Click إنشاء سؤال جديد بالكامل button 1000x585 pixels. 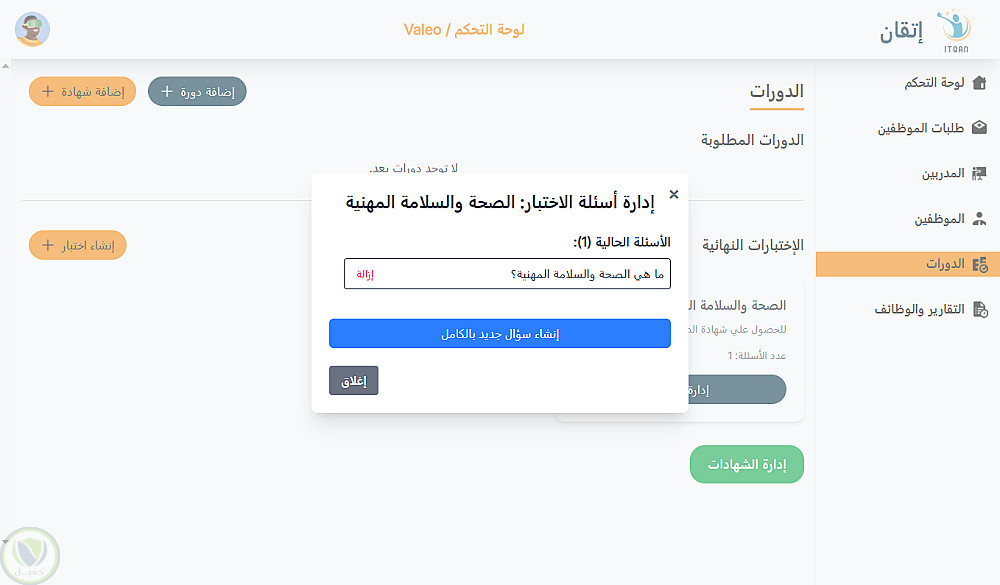click(x=500, y=334)
